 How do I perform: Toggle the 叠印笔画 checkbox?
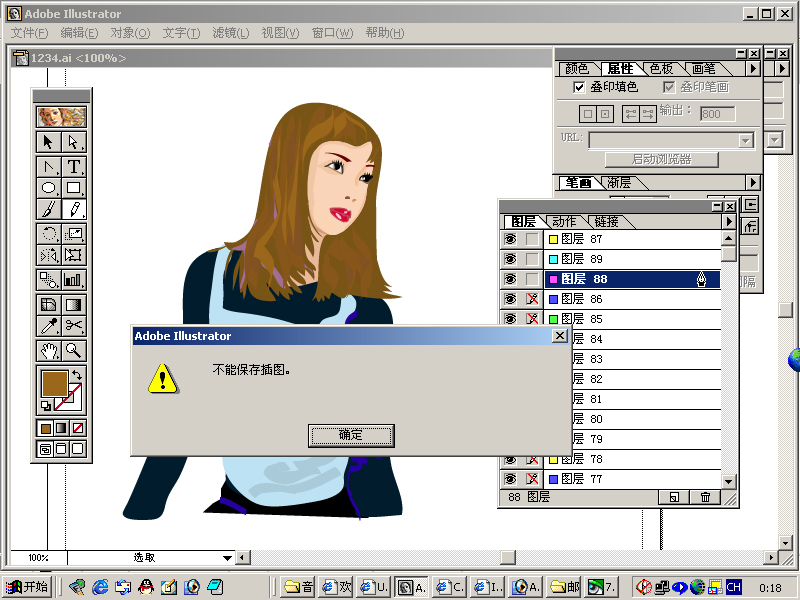(x=669, y=87)
